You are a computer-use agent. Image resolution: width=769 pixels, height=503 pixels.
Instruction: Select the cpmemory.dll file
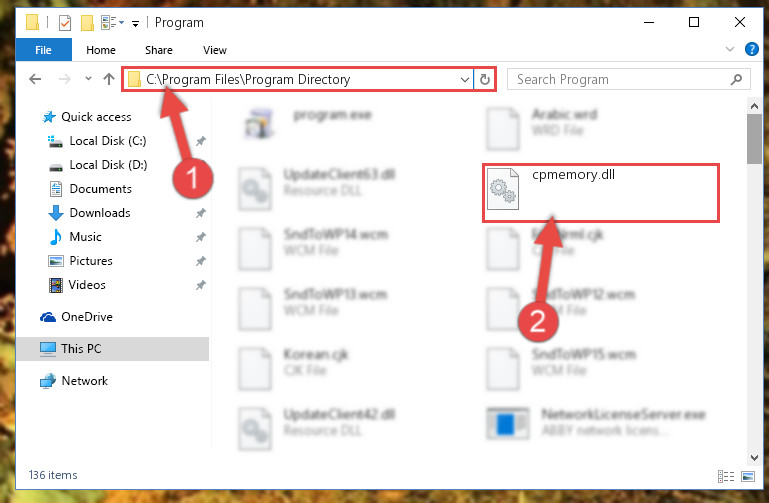point(601,193)
